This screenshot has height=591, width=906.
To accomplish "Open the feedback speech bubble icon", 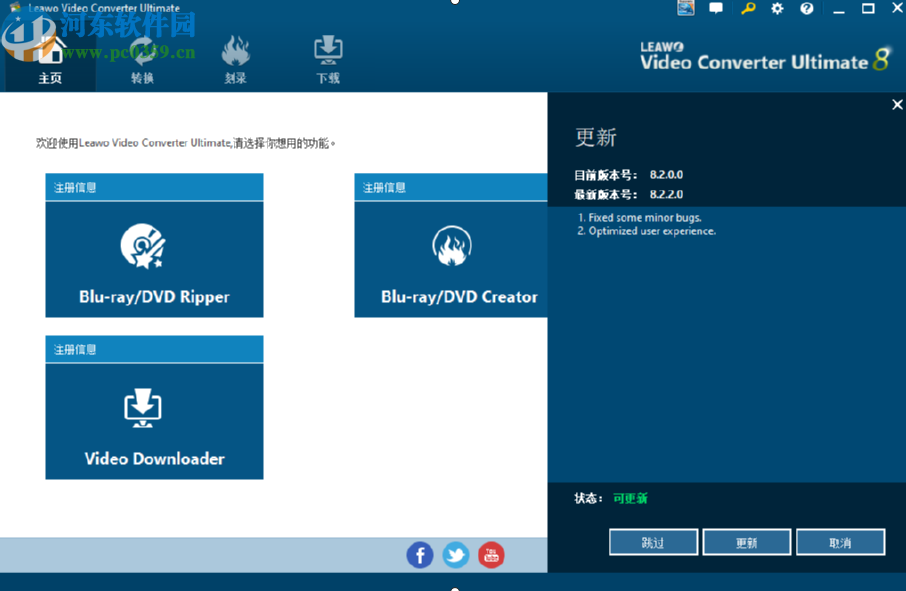I will pyautogui.click(x=716, y=8).
